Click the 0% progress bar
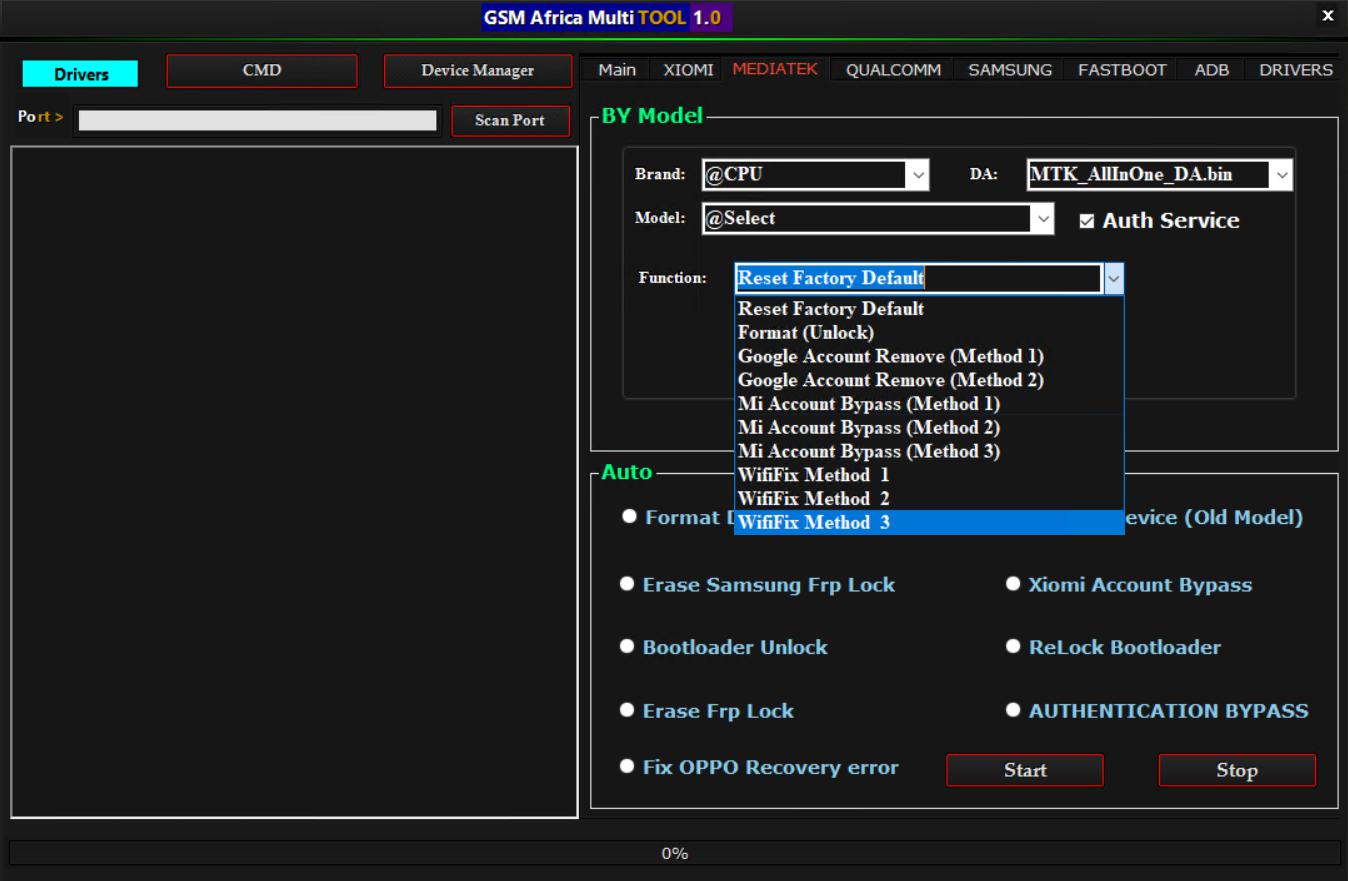Image resolution: width=1348 pixels, height=881 pixels. click(674, 853)
